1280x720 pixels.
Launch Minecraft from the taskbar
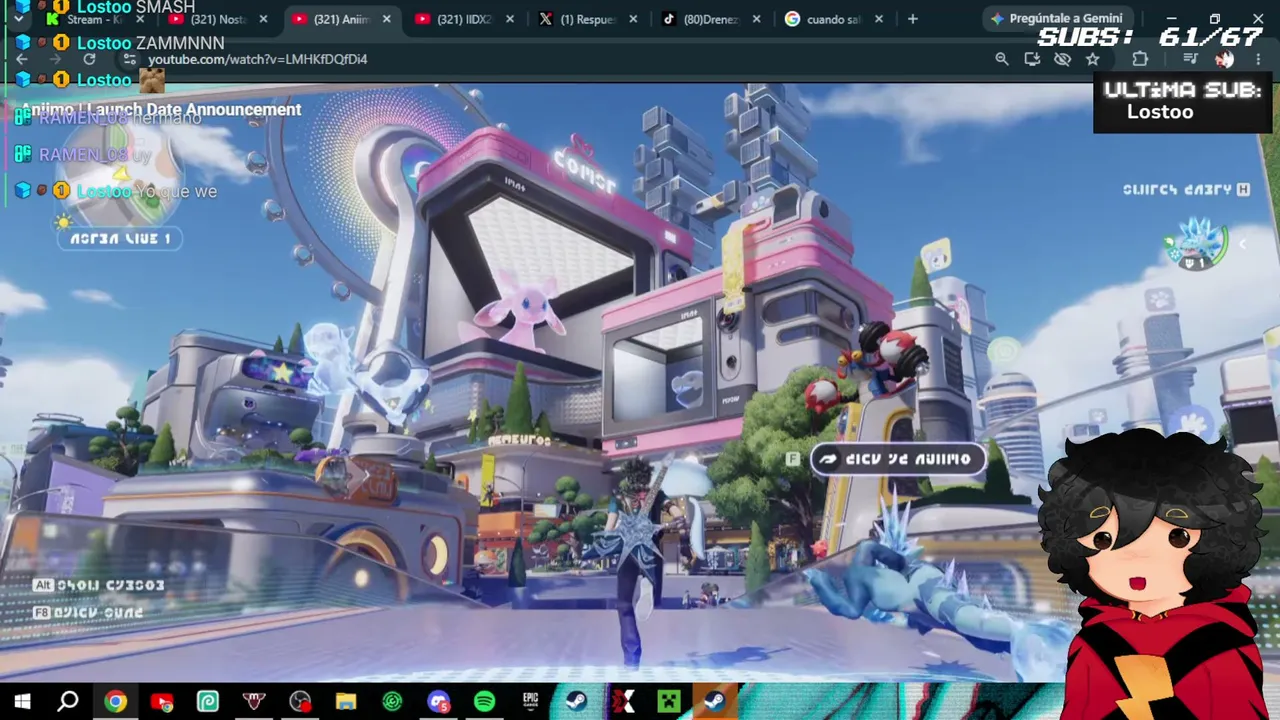tap(669, 702)
